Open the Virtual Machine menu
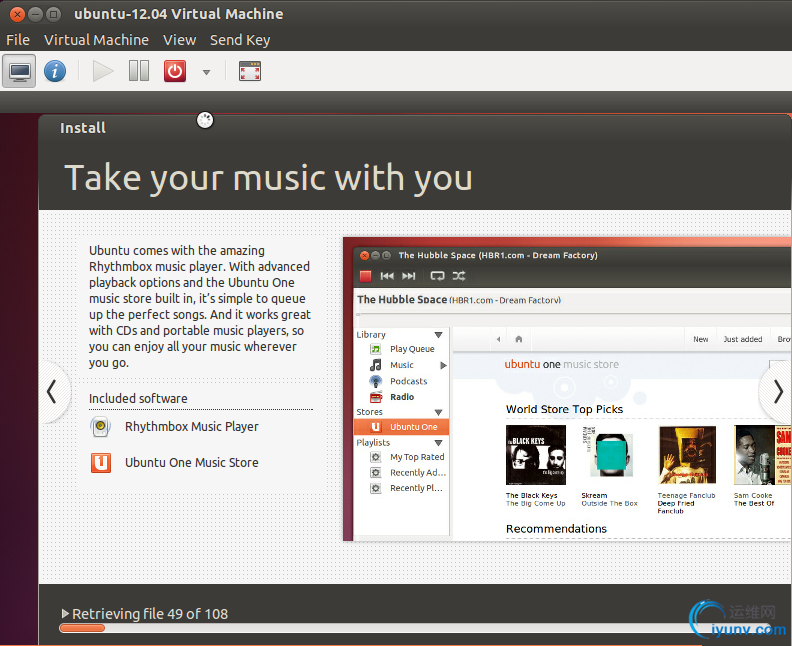The width and height of the screenshot is (792, 646). (96, 40)
